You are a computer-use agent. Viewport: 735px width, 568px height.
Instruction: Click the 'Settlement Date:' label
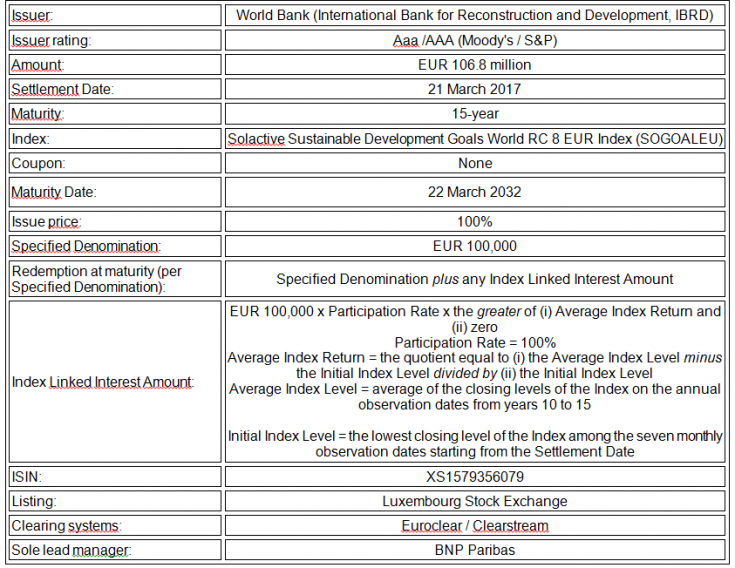(62, 89)
